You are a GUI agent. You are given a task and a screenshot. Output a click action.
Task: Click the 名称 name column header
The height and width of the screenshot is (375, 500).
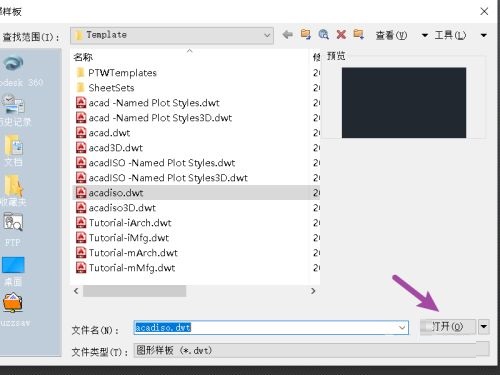[83, 57]
